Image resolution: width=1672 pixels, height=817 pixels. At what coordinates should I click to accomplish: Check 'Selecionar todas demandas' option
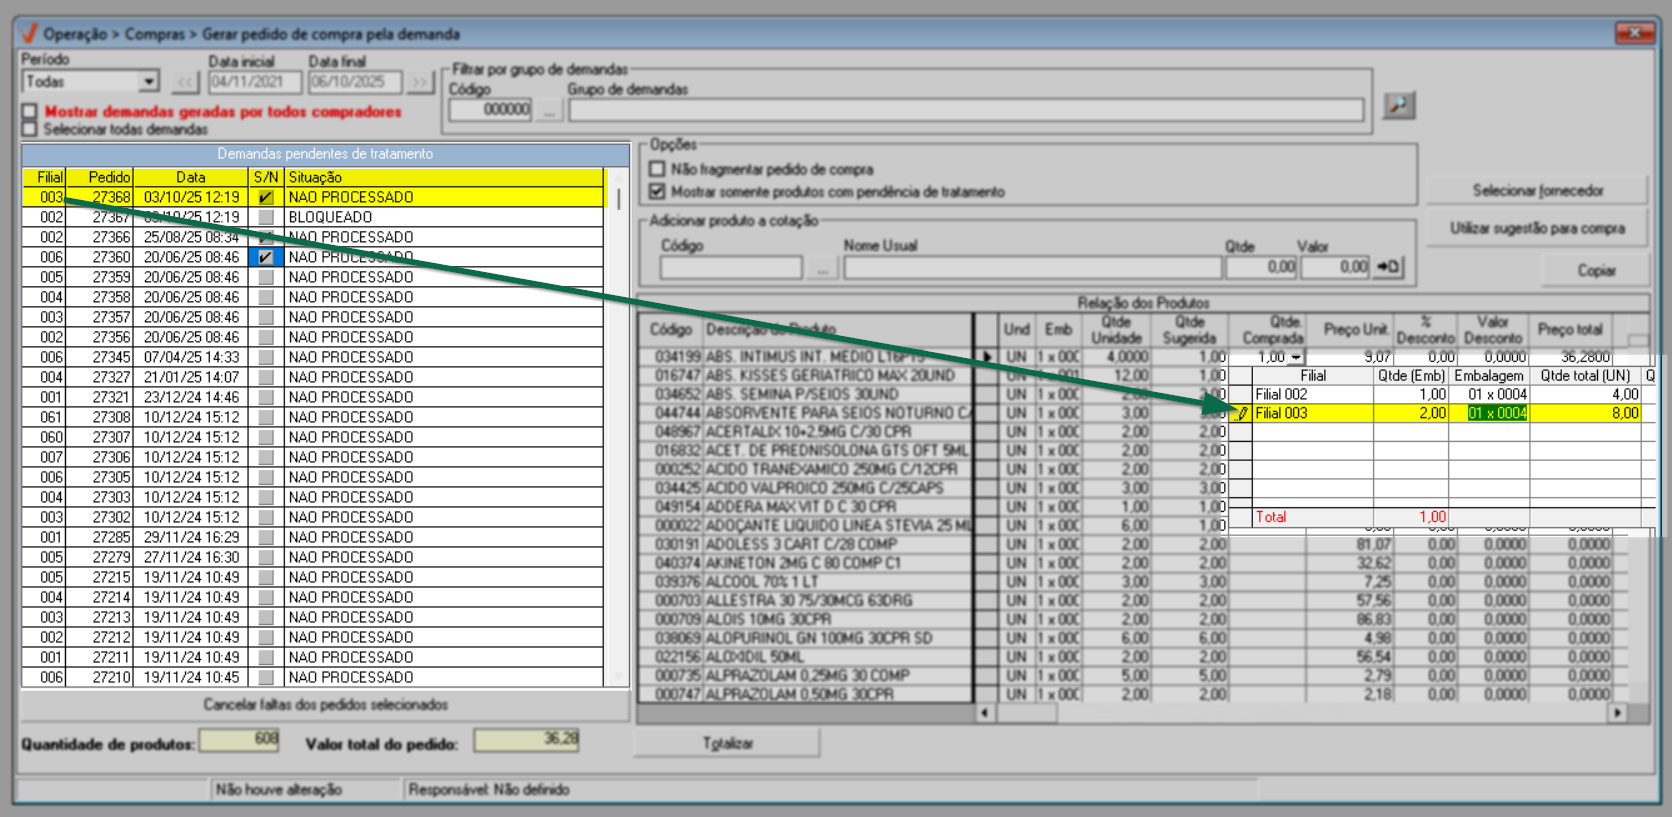click(30, 129)
